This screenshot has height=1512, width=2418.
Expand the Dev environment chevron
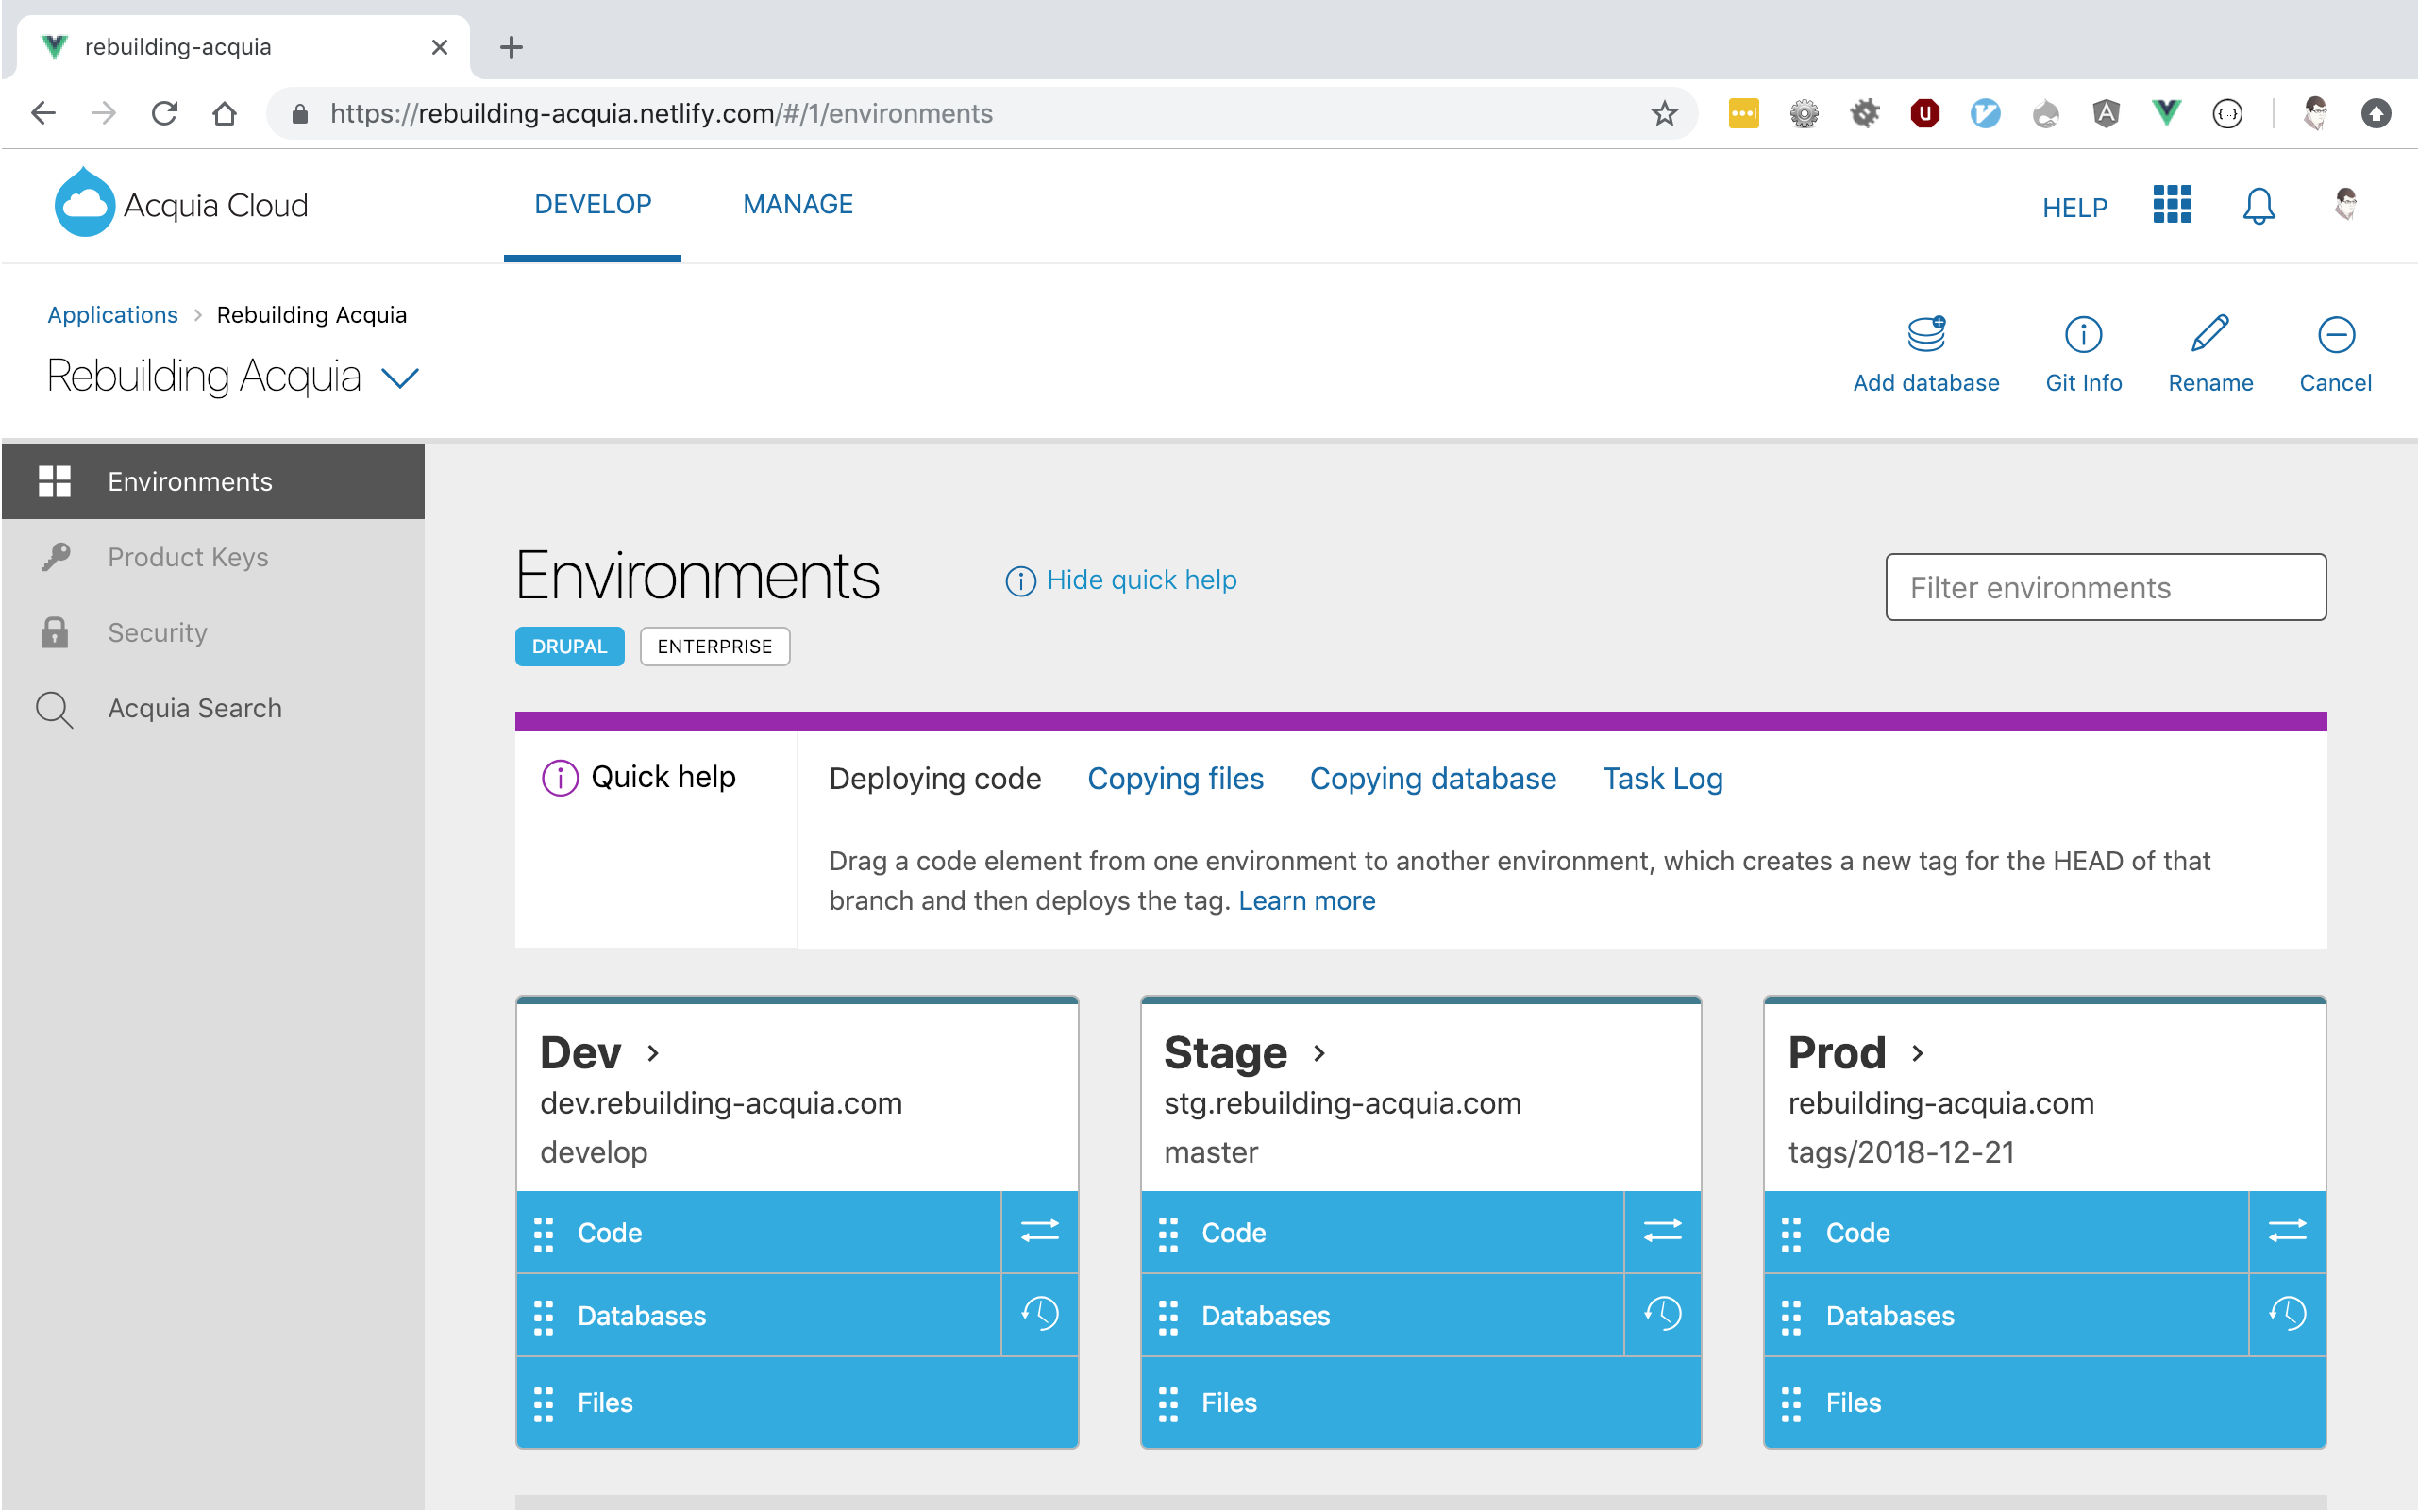653,1053
